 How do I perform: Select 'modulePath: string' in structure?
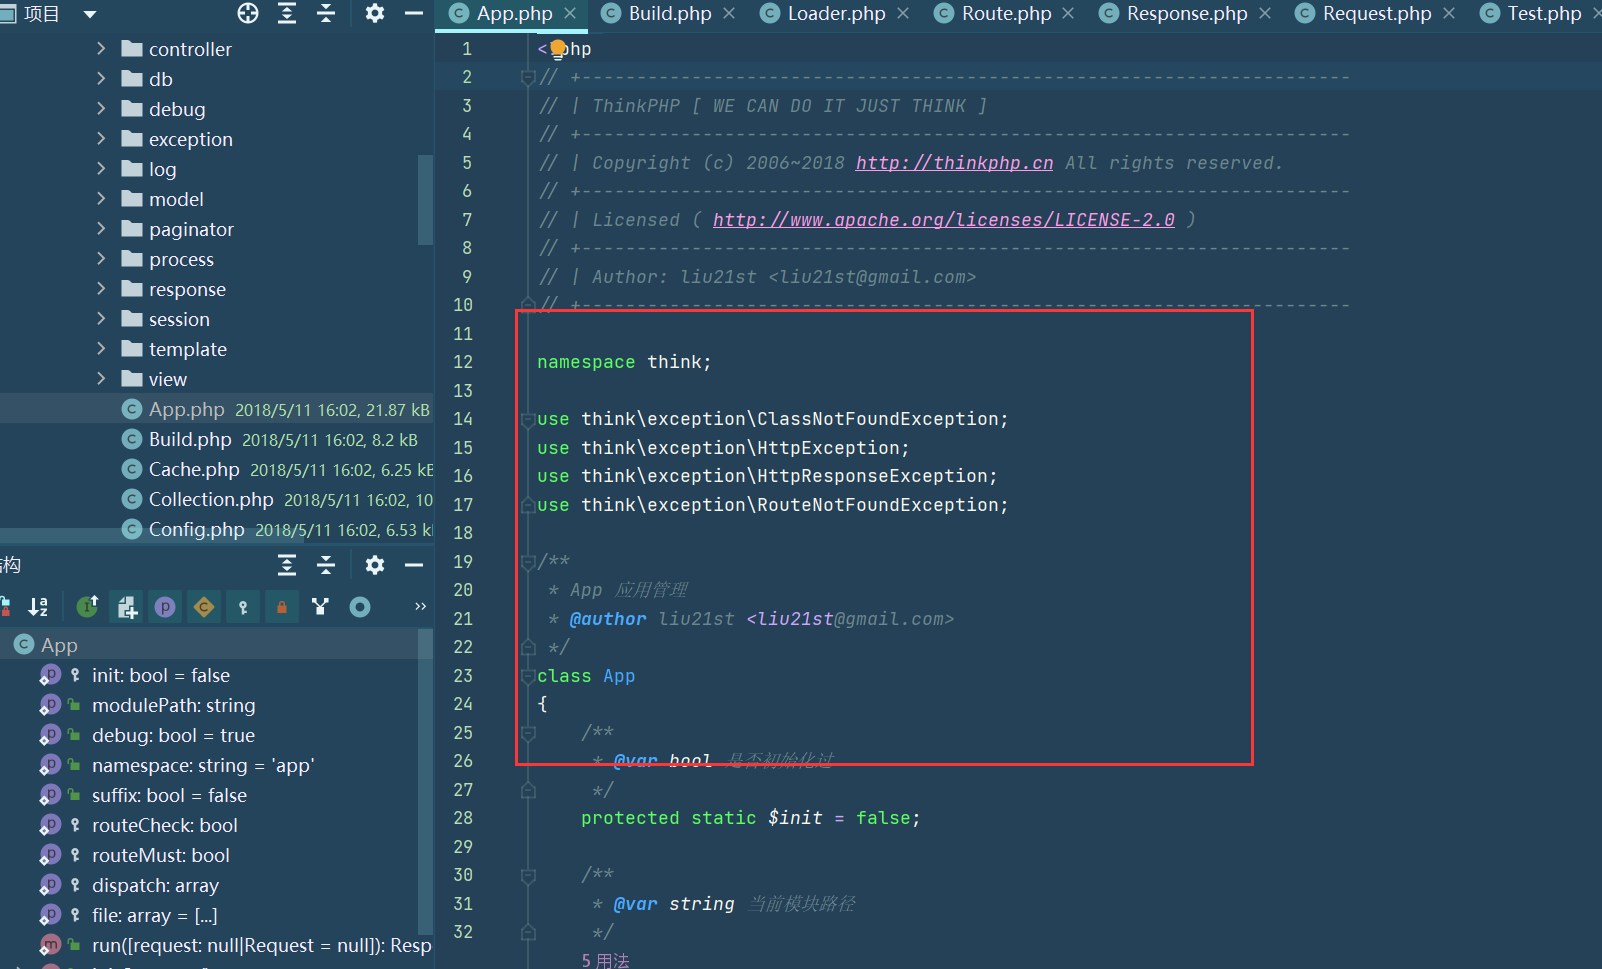[x=173, y=705]
